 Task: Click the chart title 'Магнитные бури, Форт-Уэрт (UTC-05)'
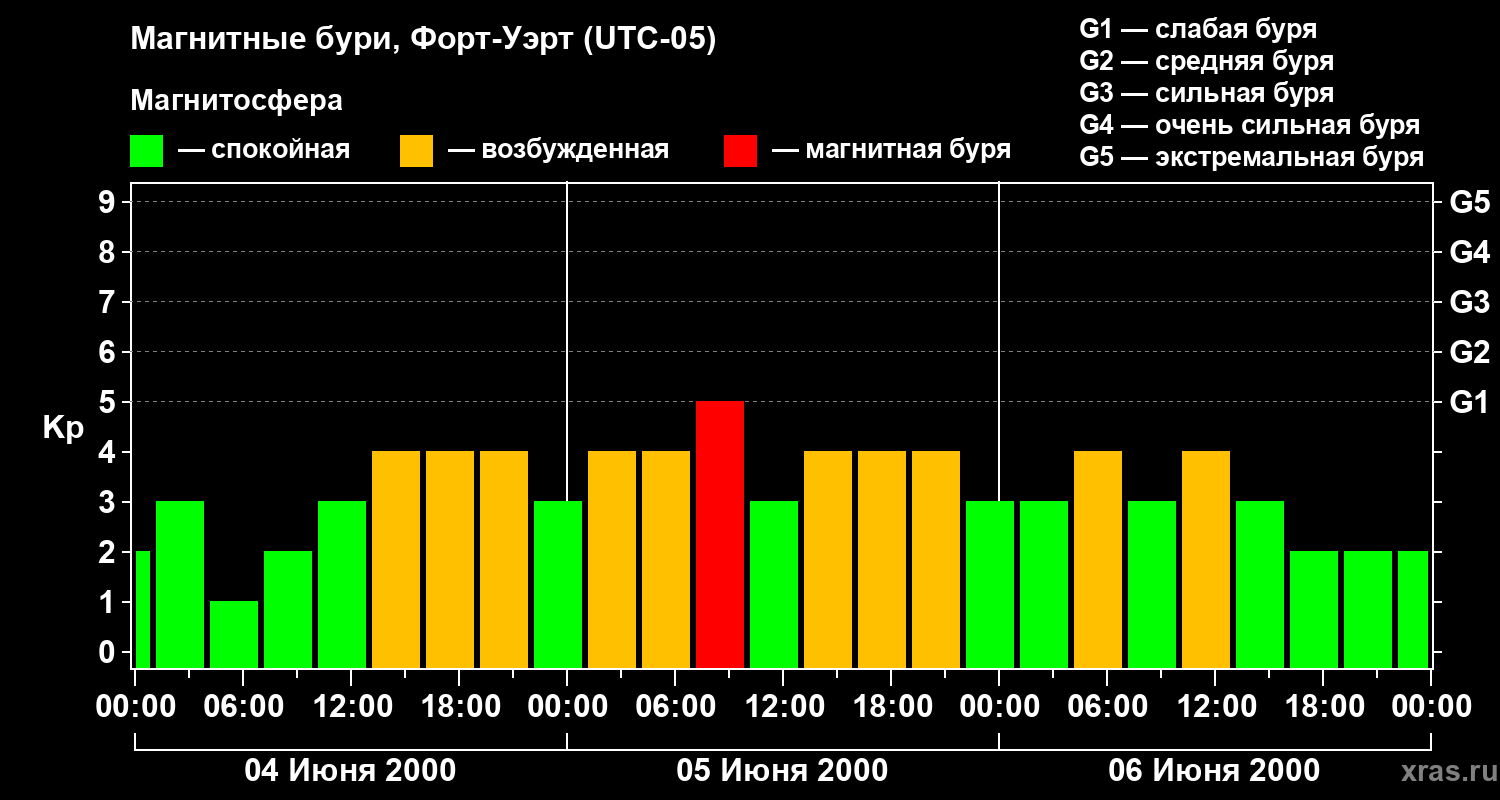pyautogui.click(x=423, y=41)
